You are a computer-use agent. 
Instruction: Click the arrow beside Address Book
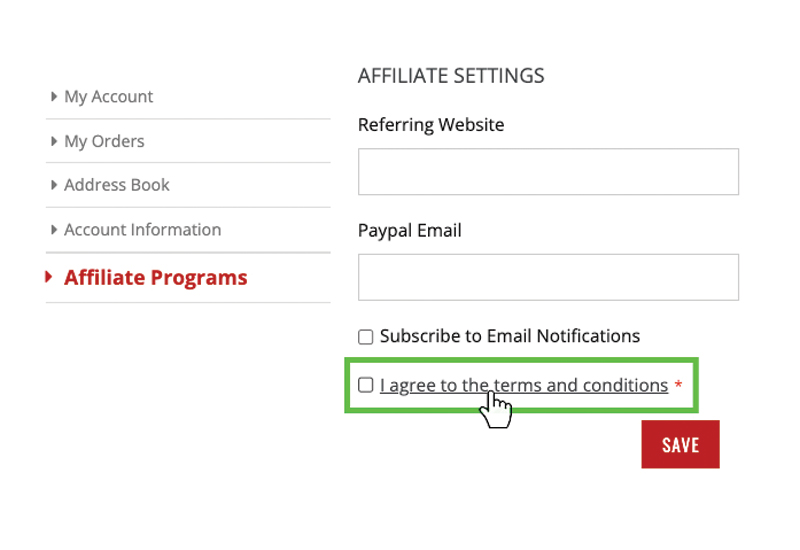pos(53,185)
